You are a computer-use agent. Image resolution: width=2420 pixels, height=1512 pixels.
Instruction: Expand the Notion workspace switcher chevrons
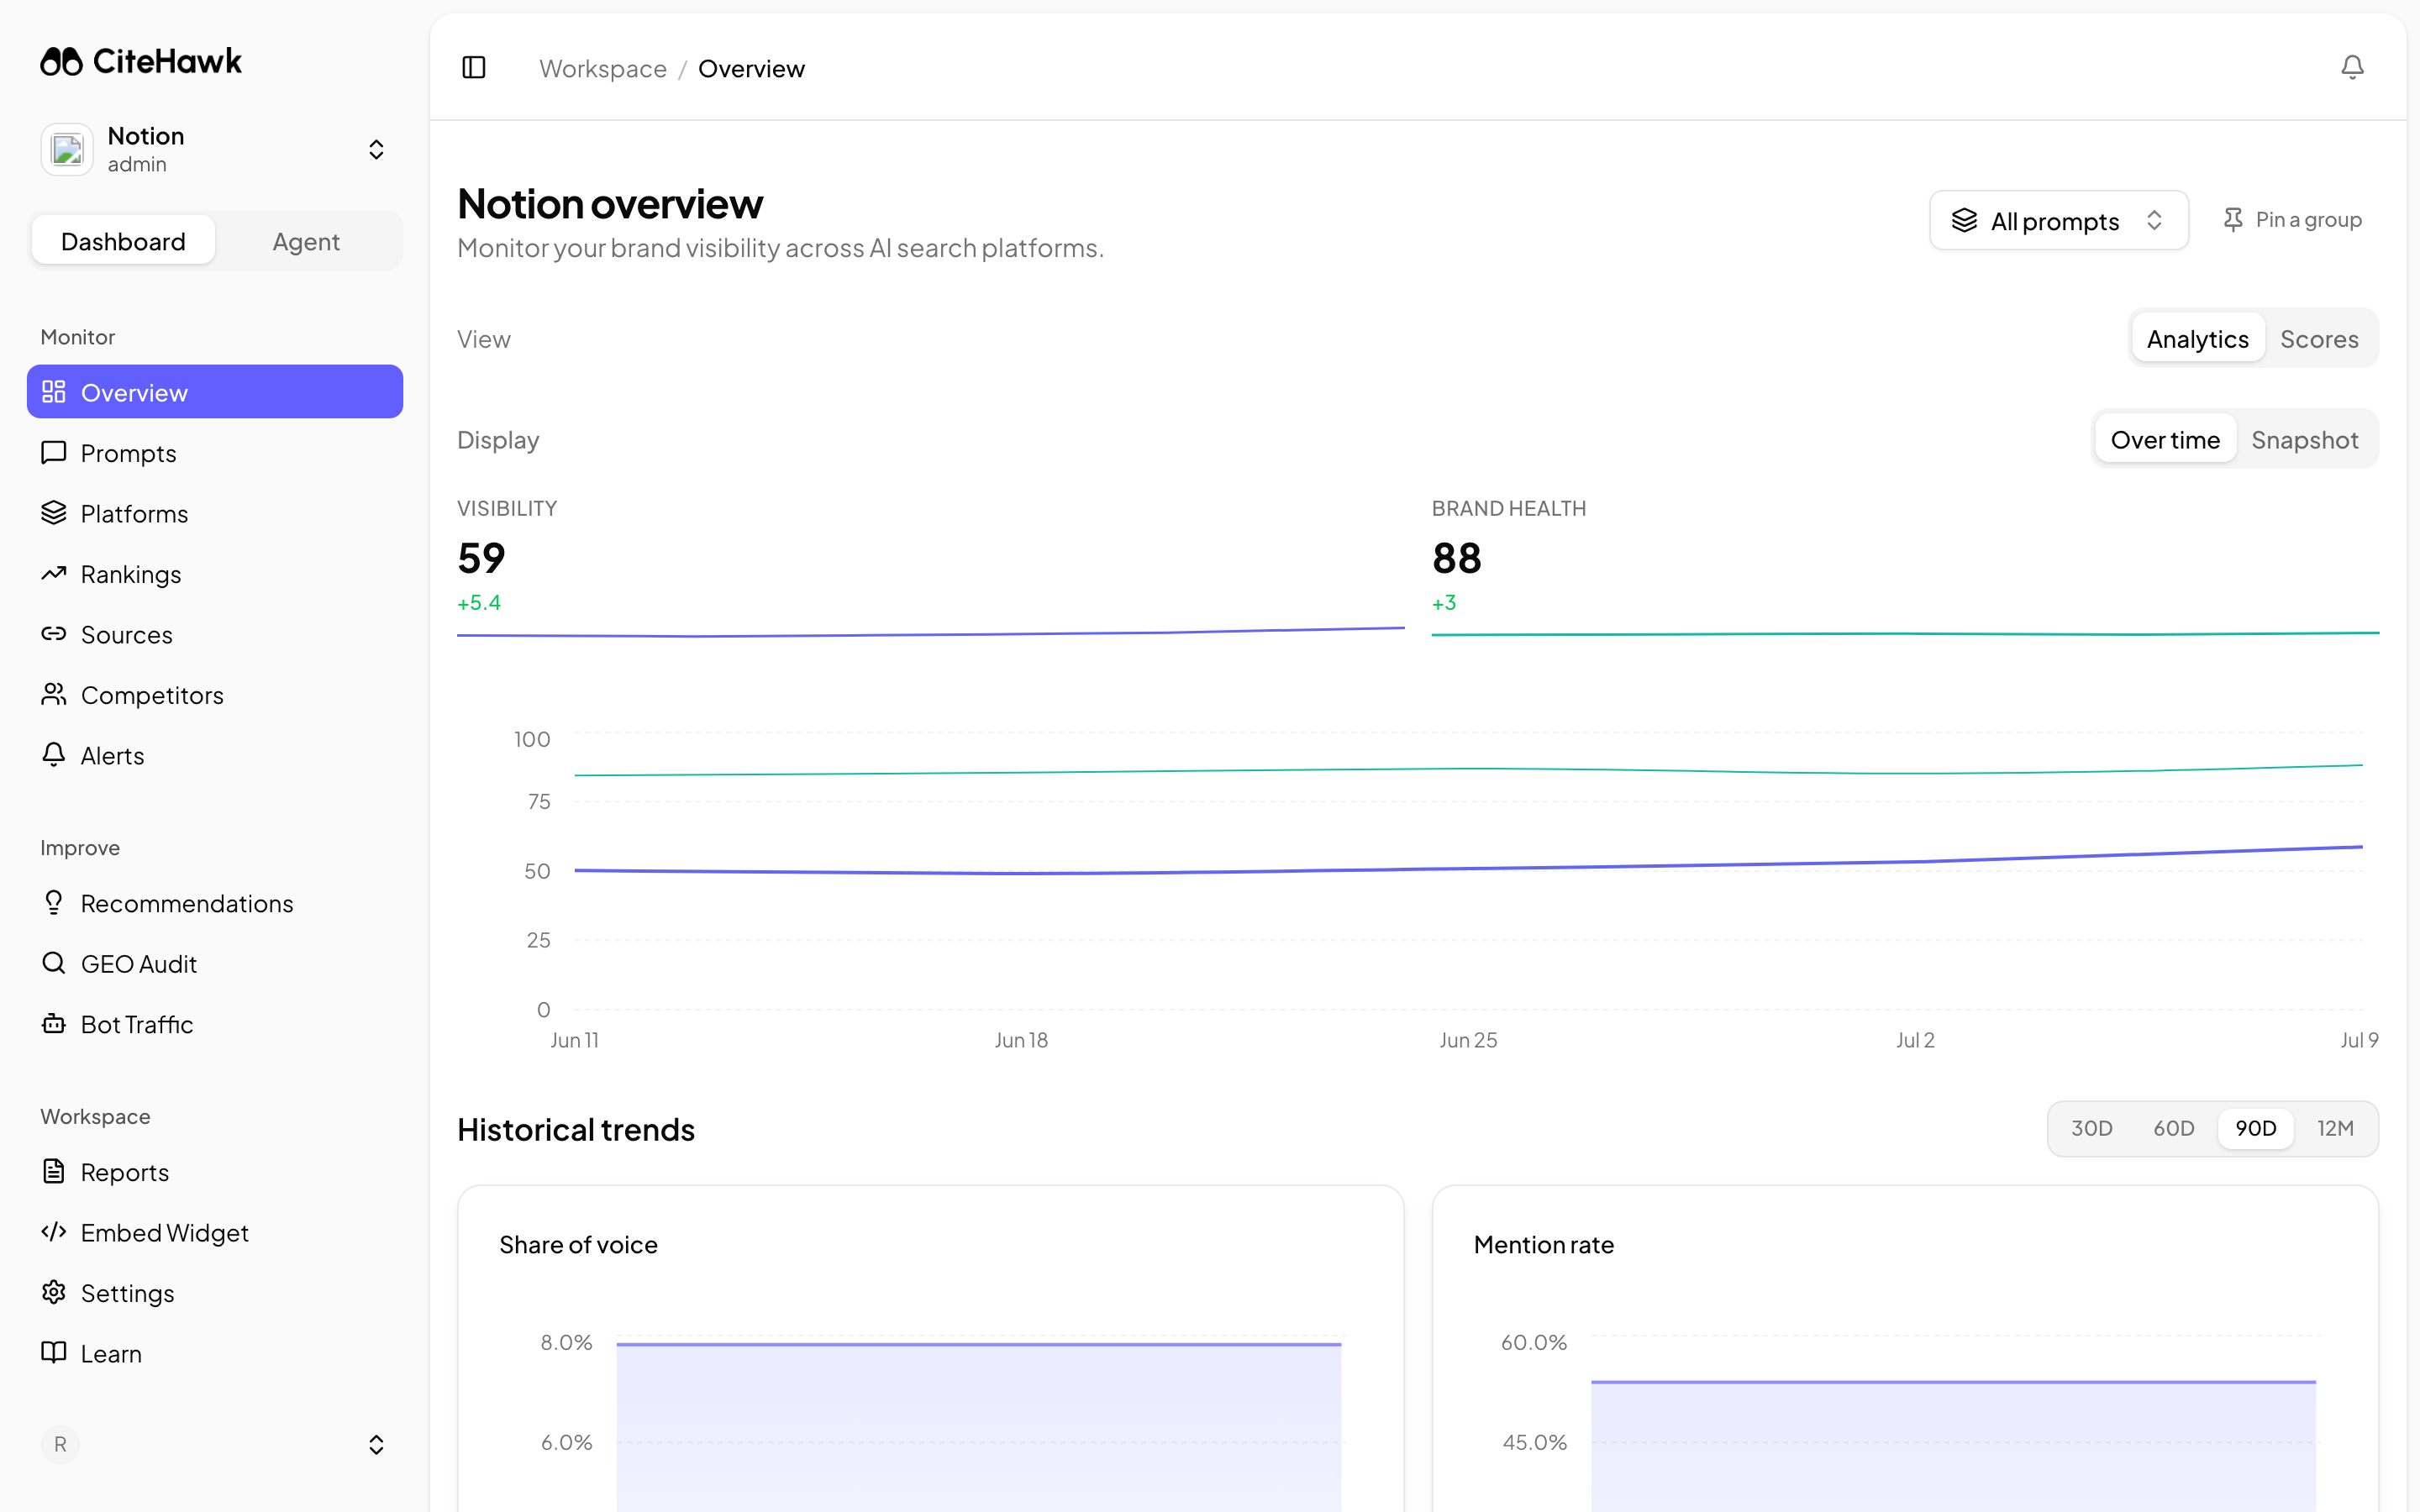(x=376, y=150)
